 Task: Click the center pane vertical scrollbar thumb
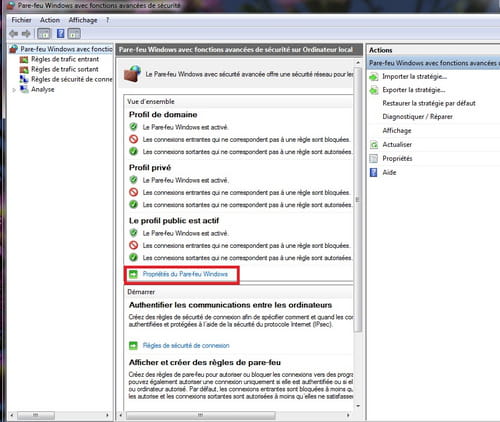coord(358,200)
